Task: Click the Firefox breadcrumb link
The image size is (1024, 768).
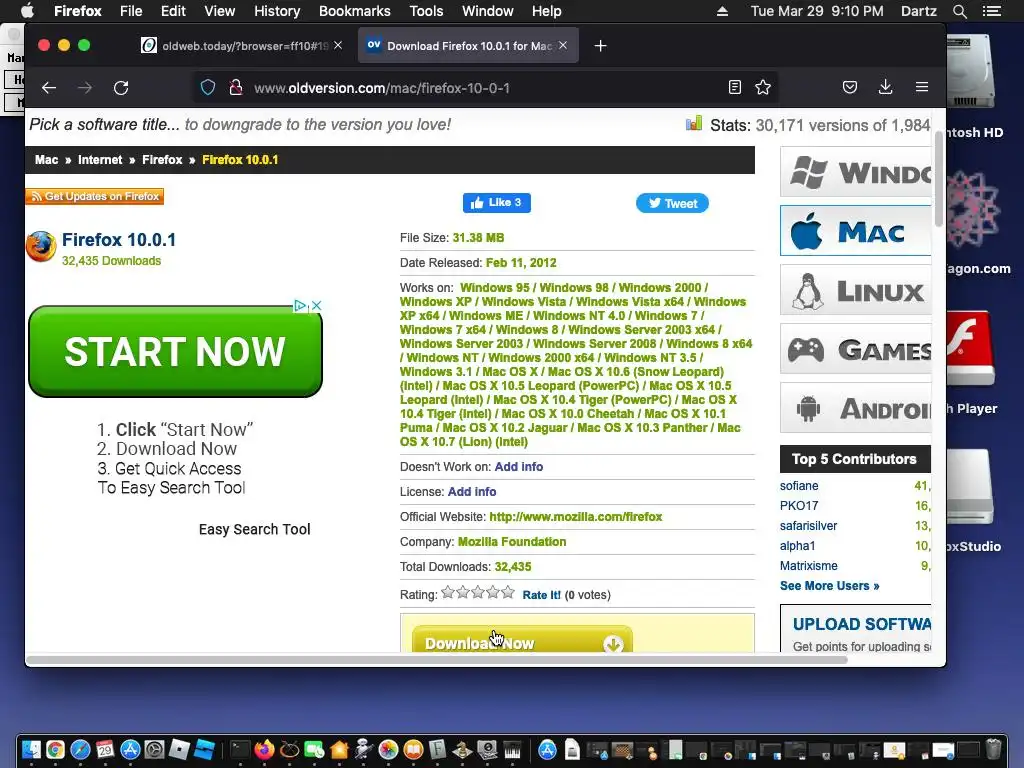Action: coord(162,160)
